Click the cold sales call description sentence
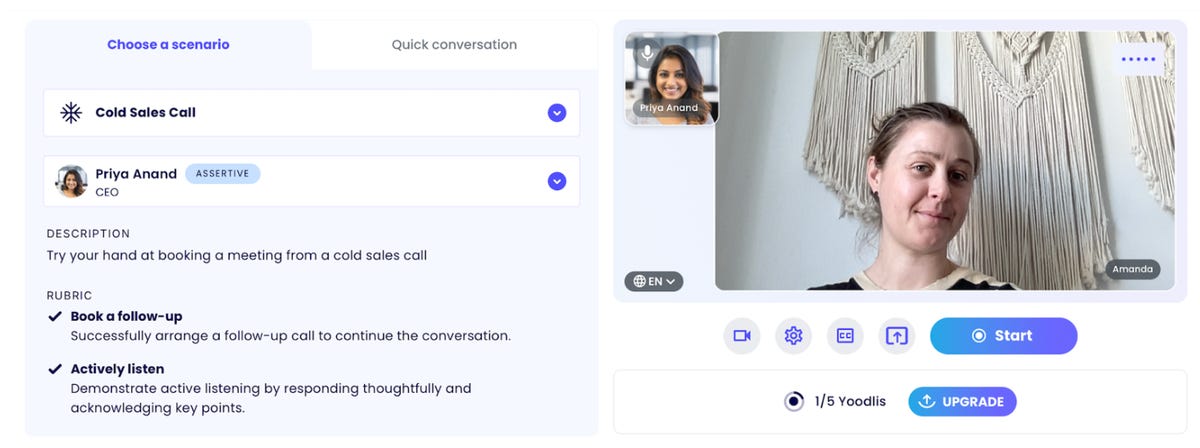 (237, 255)
